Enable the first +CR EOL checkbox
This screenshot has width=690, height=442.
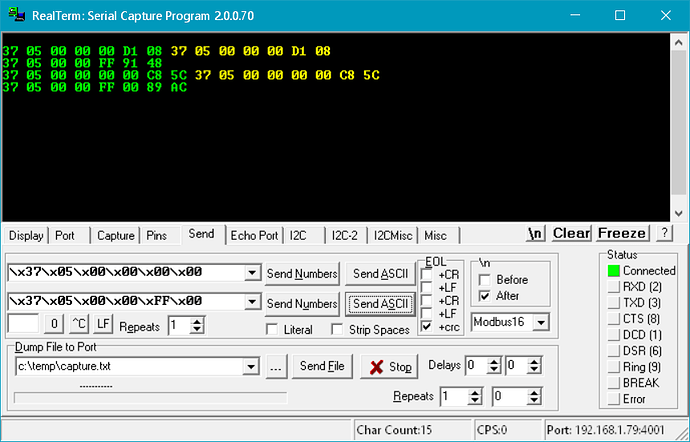426,275
